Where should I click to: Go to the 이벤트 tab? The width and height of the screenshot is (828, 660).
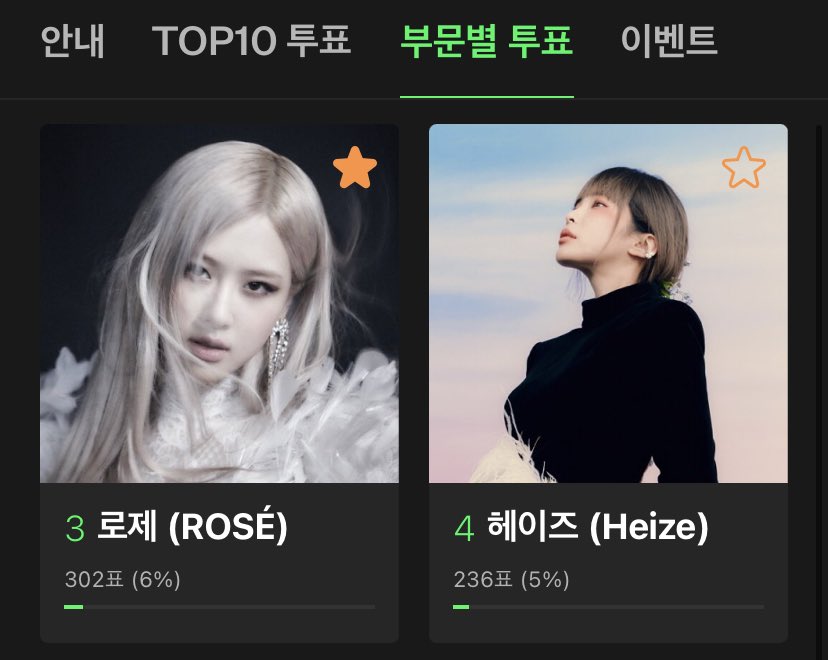tap(669, 41)
